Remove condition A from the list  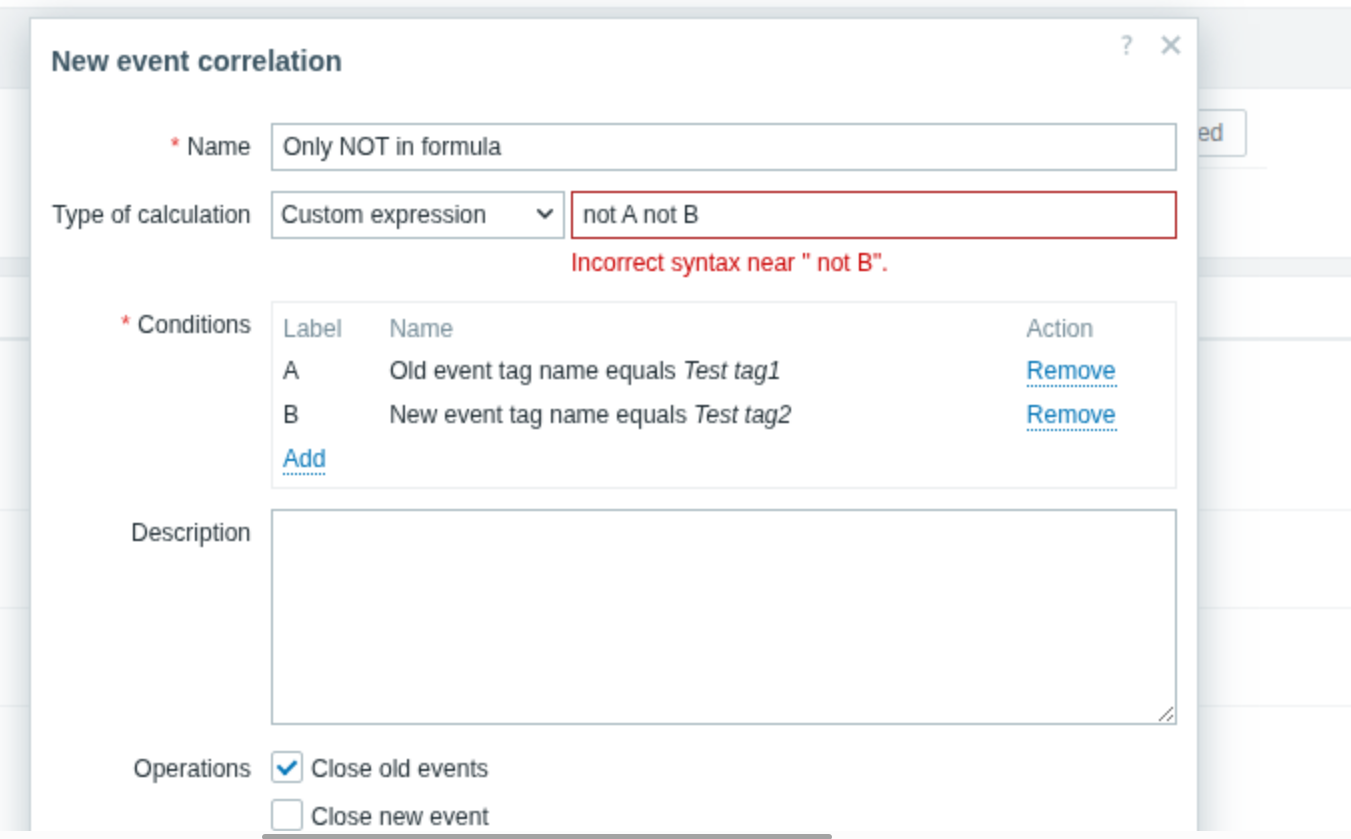pyautogui.click(x=1070, y=371)
